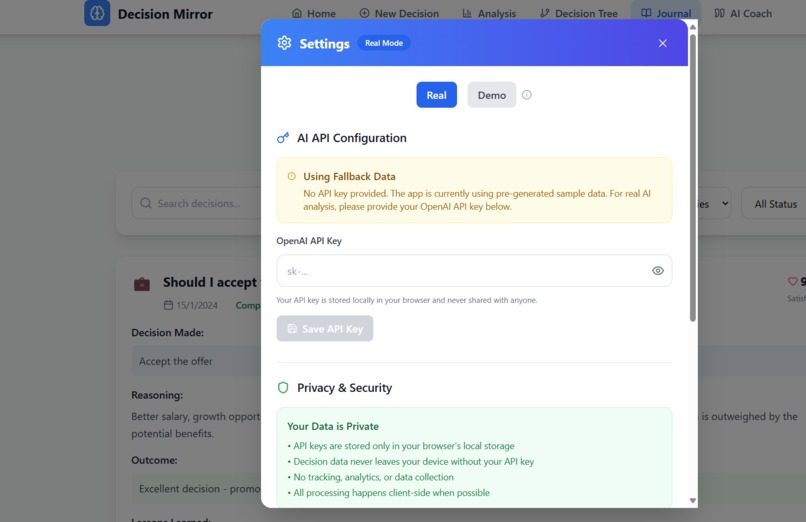Image resolution: width=806 pixels, height=522 pixels.
Task: Click the shield icon beside Privacy & Security
Action: [283, 387]
